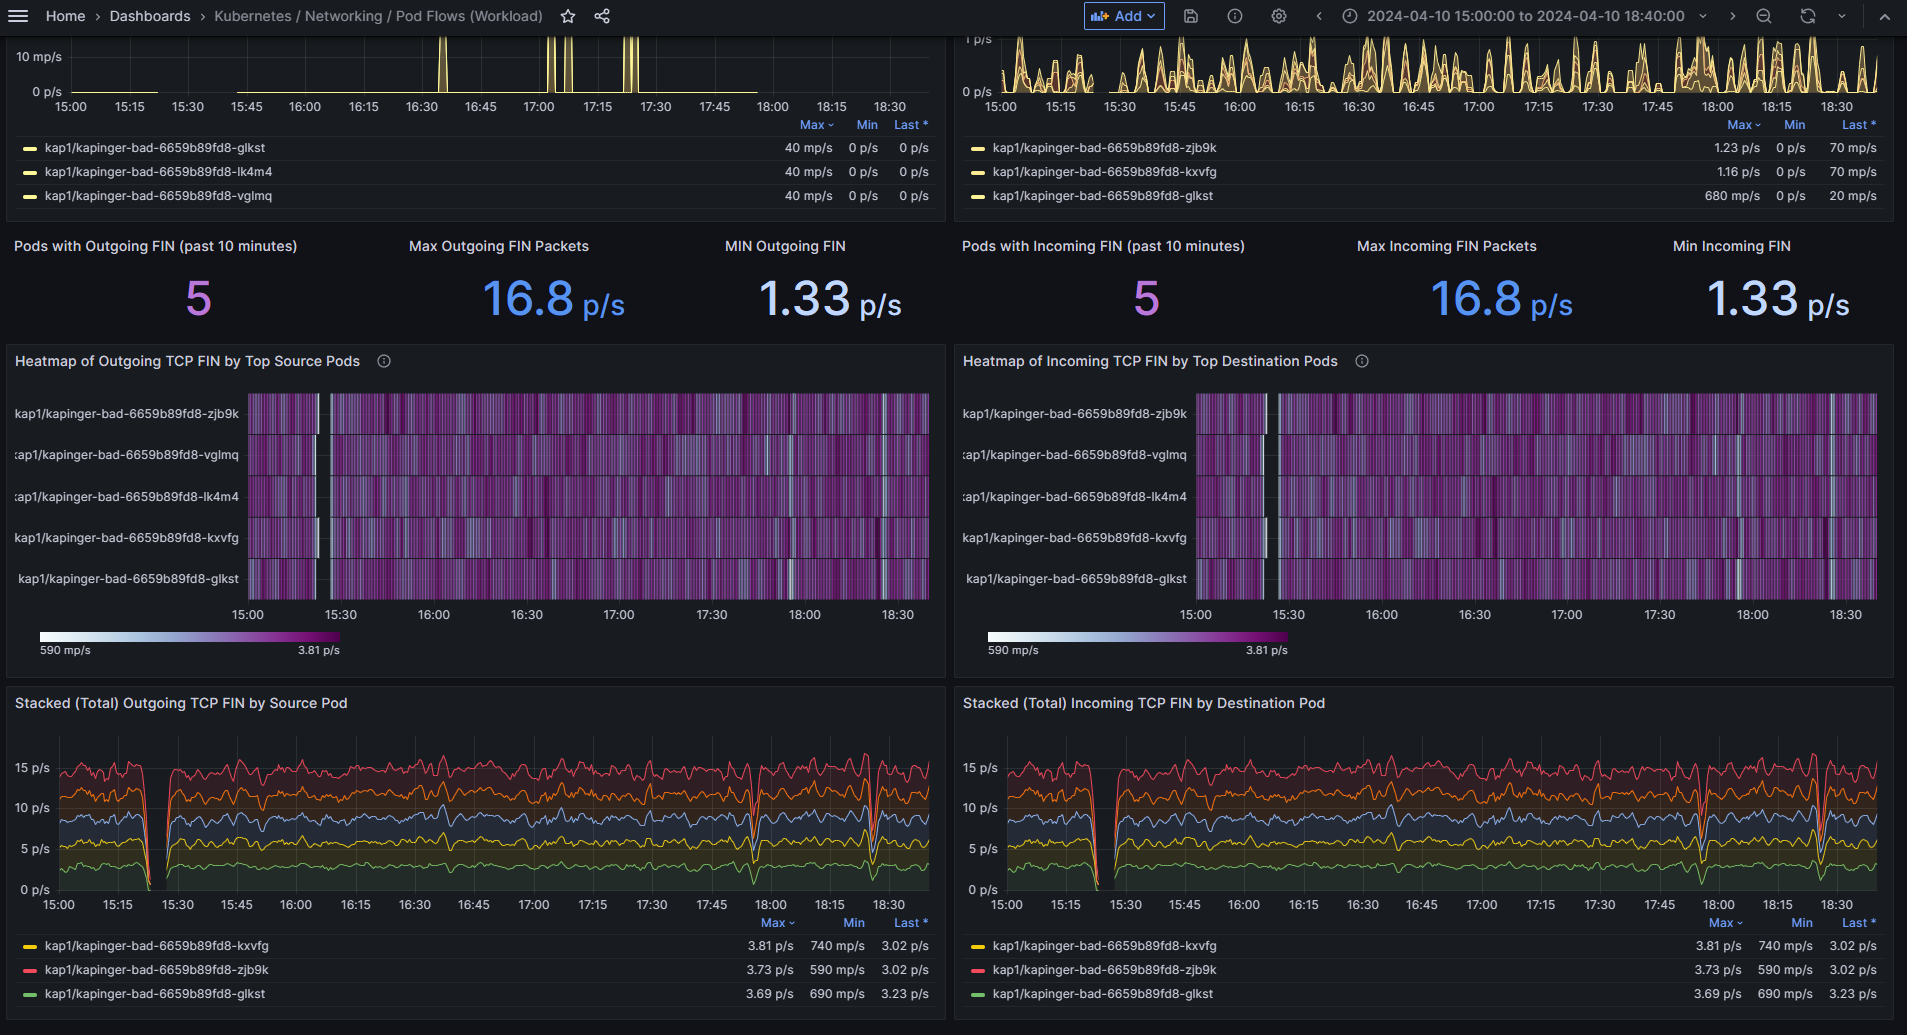Click the outgoing heatmap color scale bar

click(x=190, y=636)
